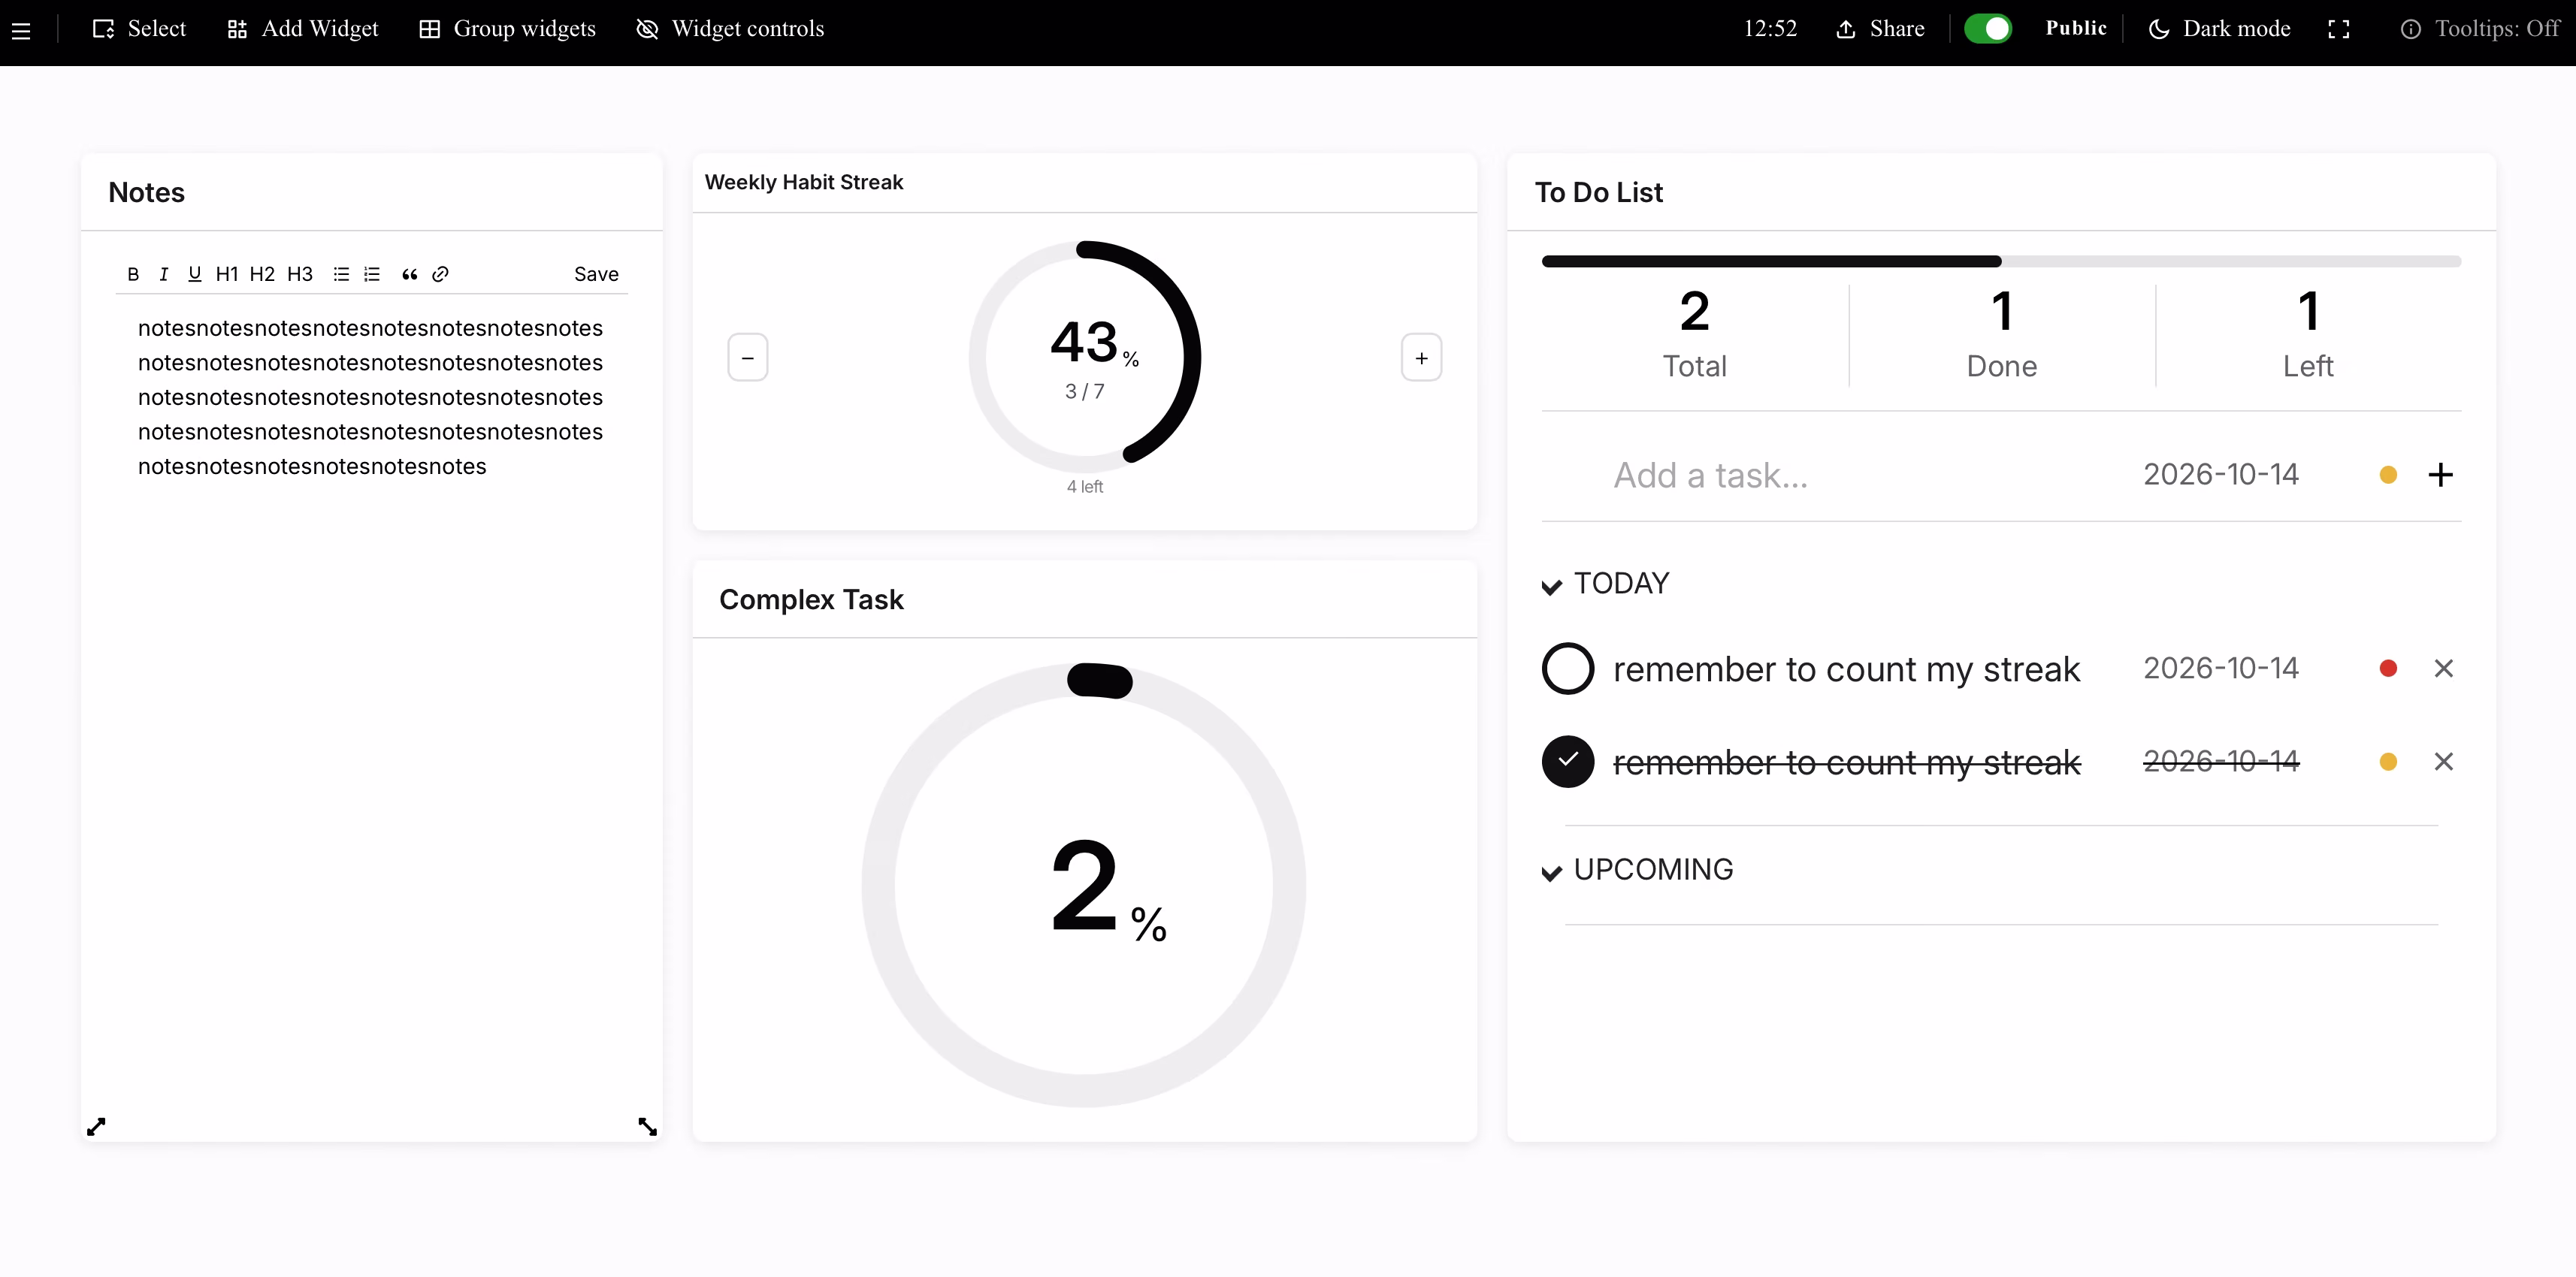
Task: Pick the priority color dot for new task
Action: (2388, 475)
